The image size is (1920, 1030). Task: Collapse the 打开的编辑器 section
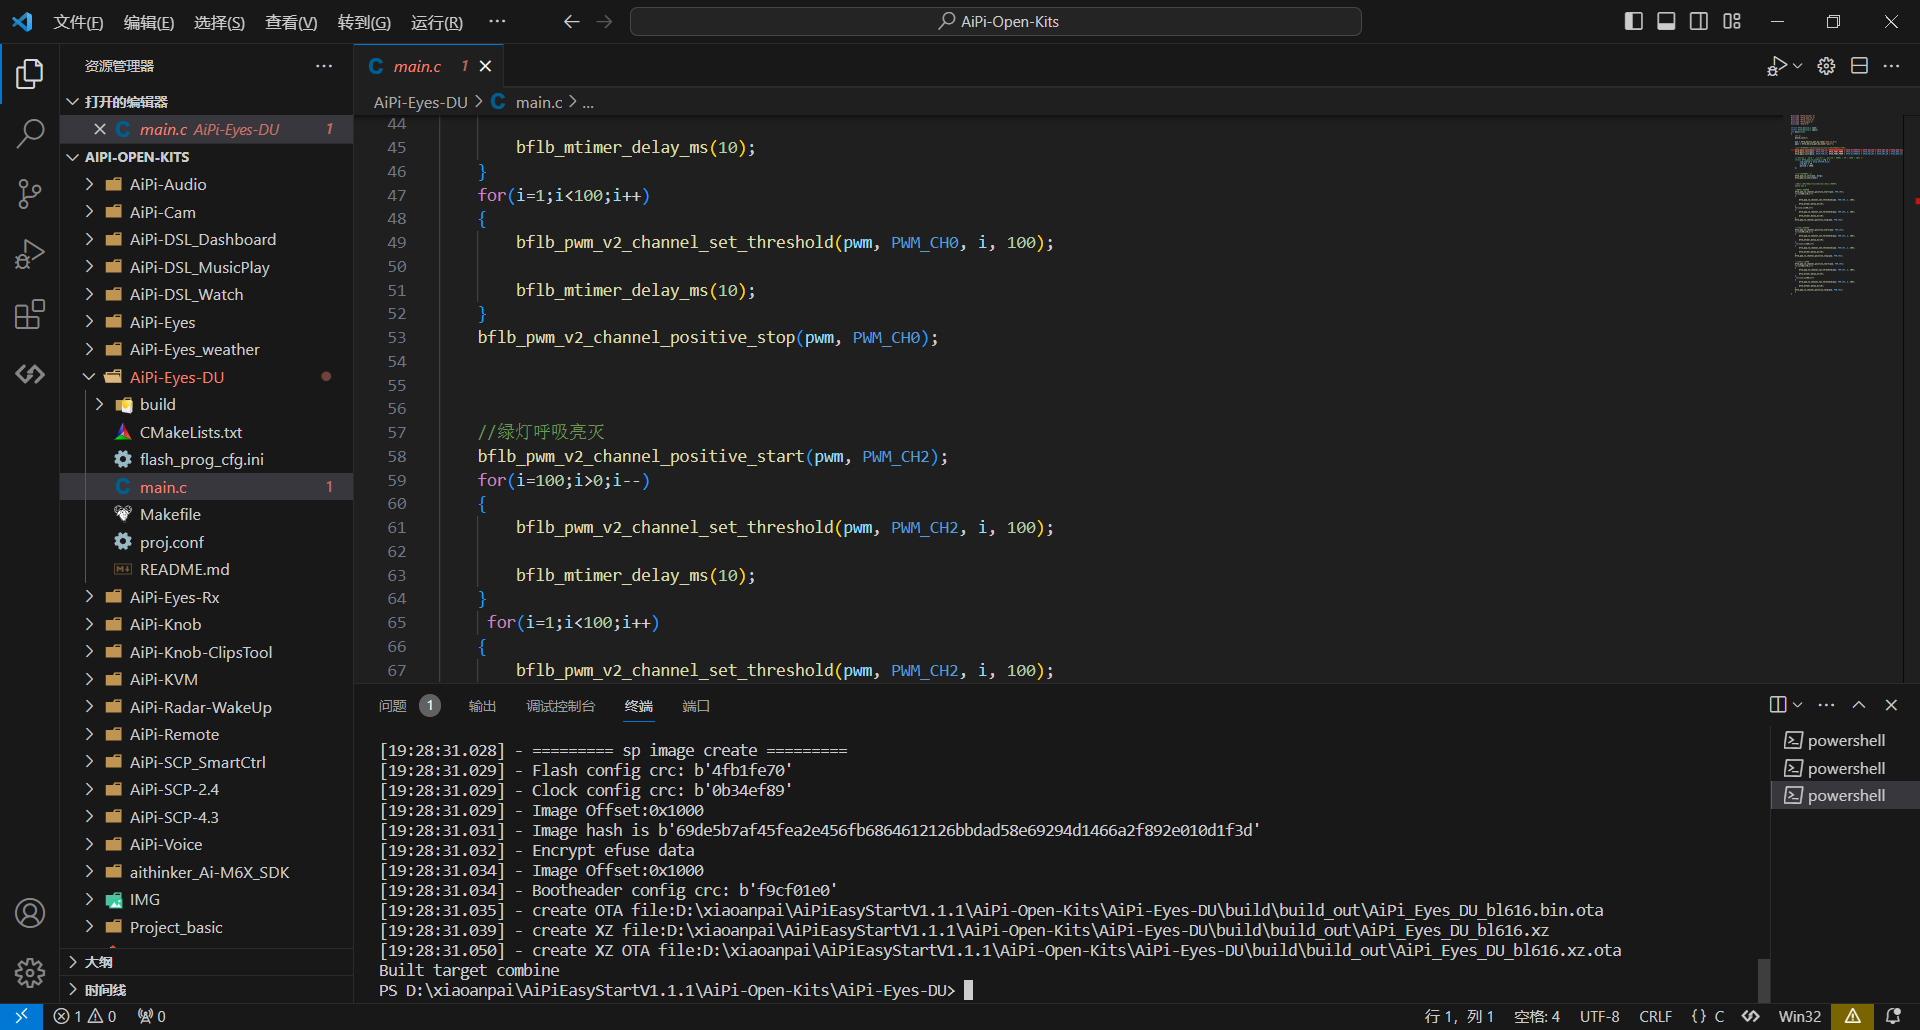tap(207, 102)
